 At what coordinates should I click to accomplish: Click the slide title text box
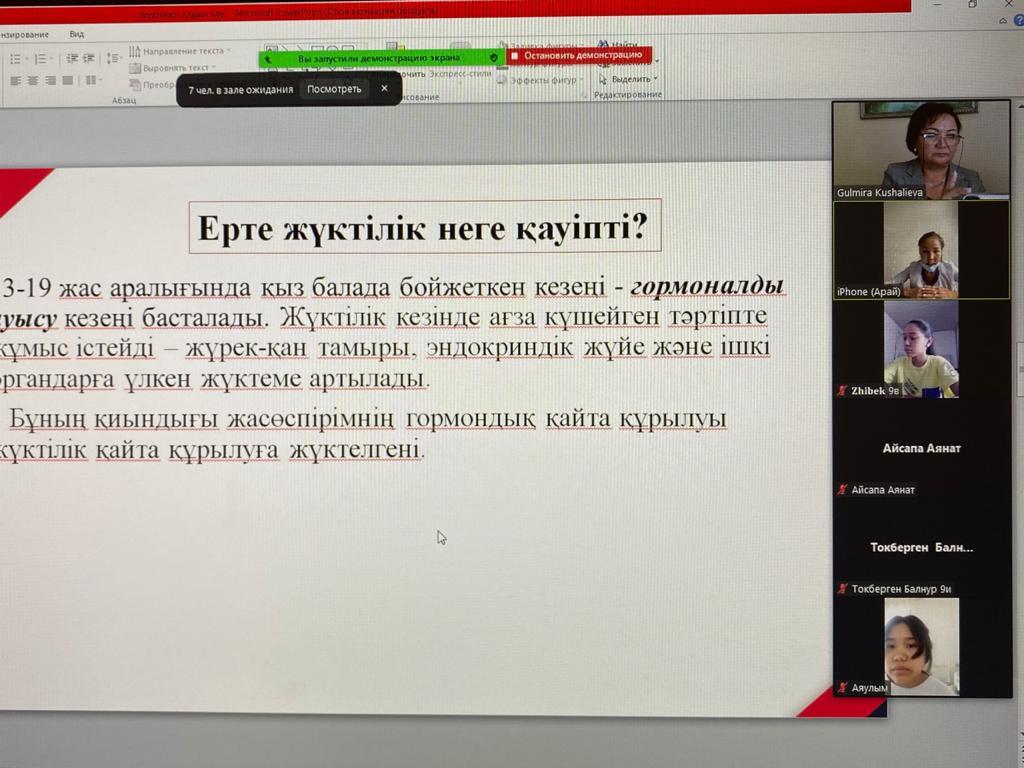424,227
